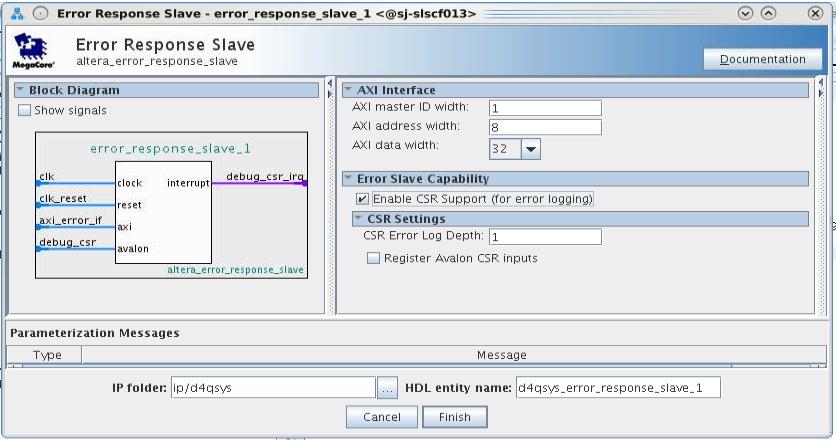Click the MegaCore logo icon

(x=33, y=50)
